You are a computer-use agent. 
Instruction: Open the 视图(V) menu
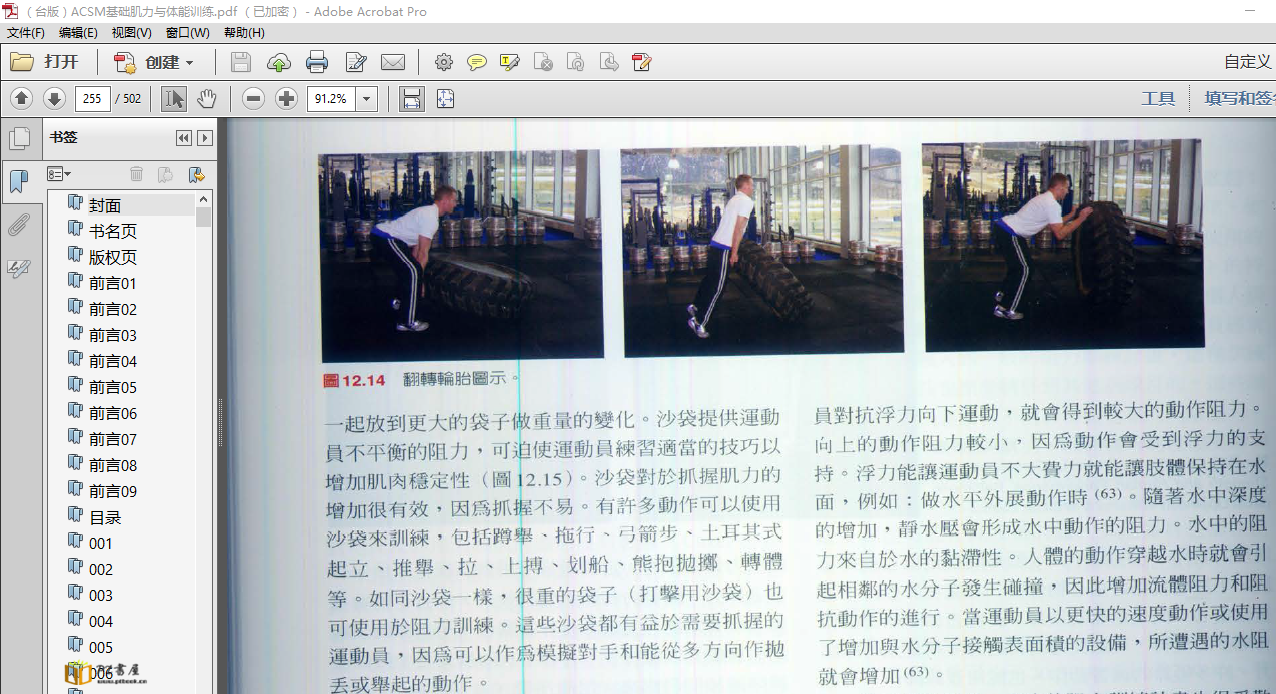[132, 33]
